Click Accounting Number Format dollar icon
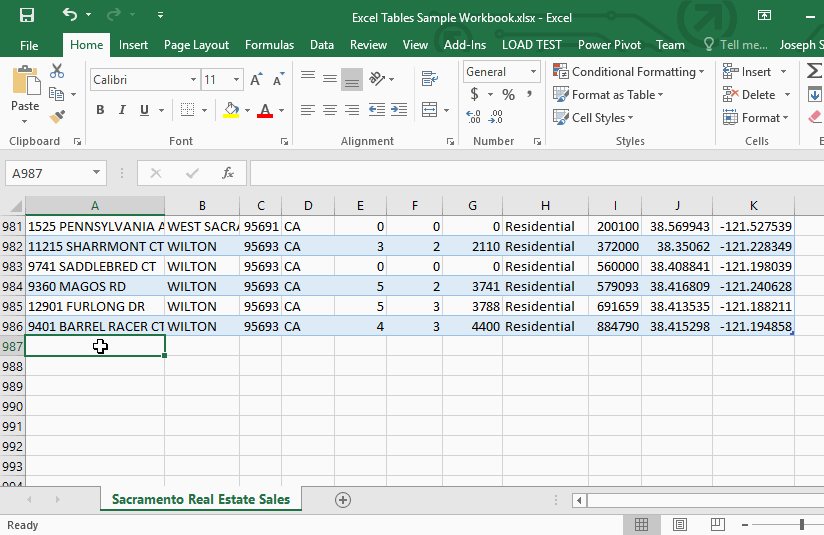This screenshot has width=824, height=535. point(475,94)
